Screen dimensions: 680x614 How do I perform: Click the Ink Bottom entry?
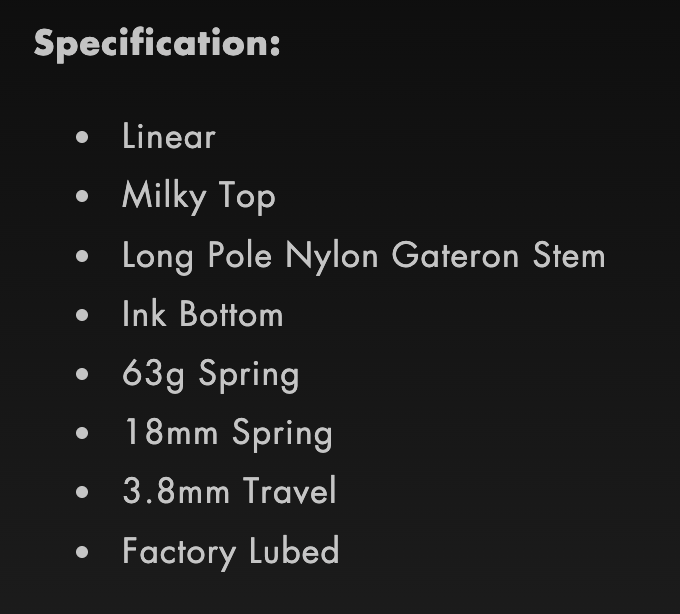(x=203, y=314)
